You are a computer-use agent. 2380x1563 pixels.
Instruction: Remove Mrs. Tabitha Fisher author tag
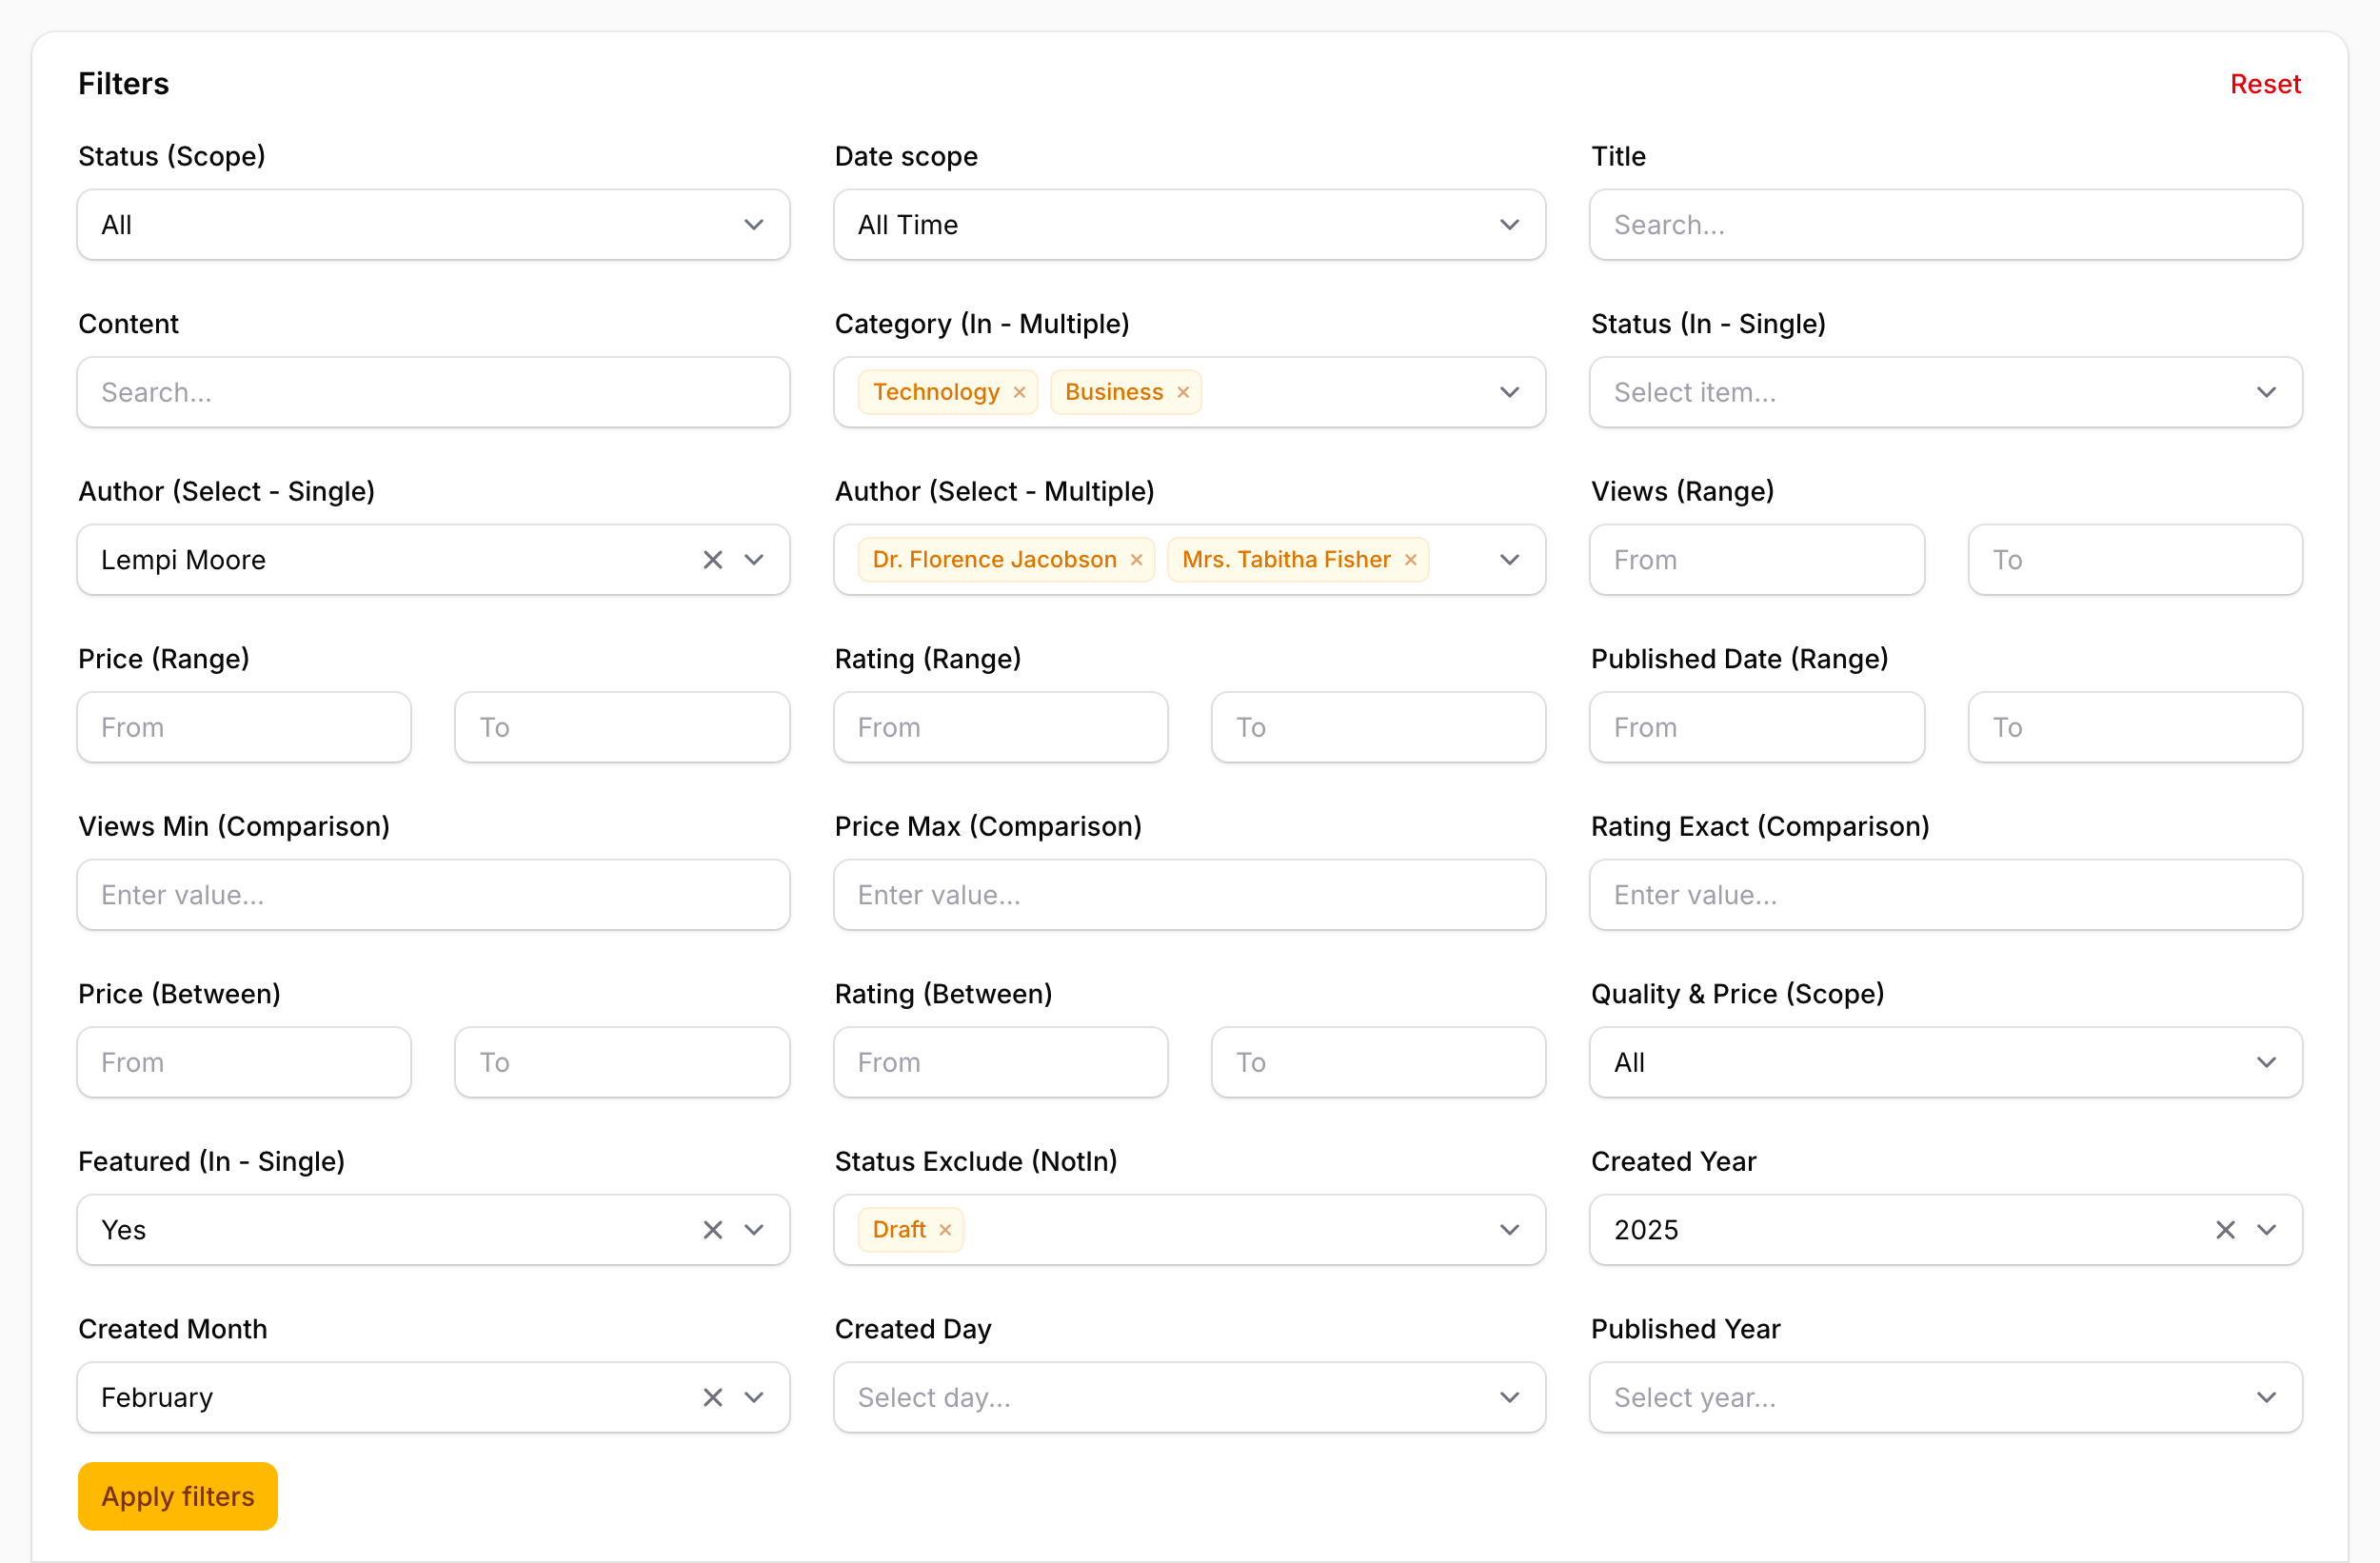pyautogui.click(x=1410, y=560)
